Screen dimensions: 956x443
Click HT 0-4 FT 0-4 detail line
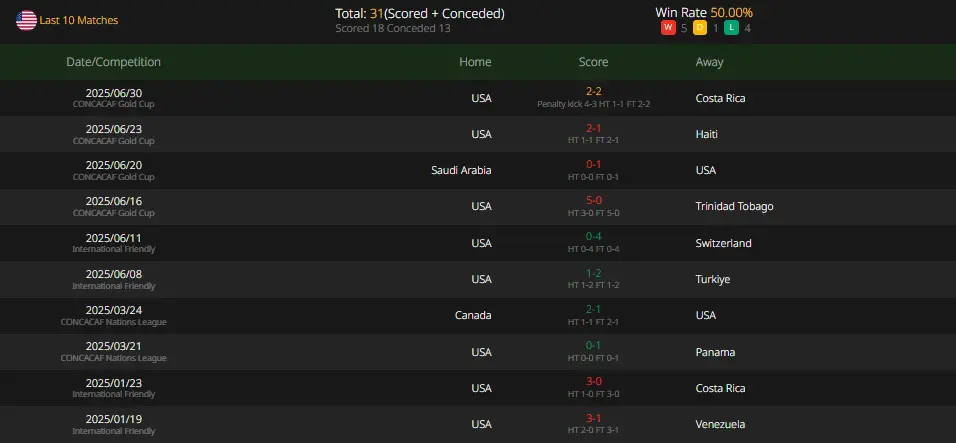pyautogui.click(x=593, y=249)
